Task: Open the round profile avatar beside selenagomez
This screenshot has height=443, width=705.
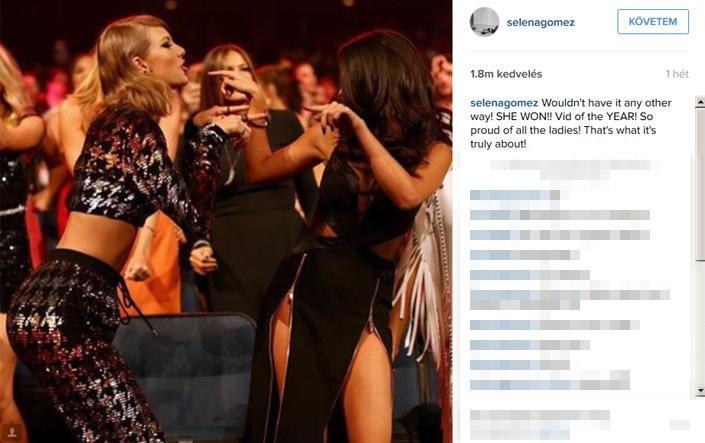Action: click(484, 22)
